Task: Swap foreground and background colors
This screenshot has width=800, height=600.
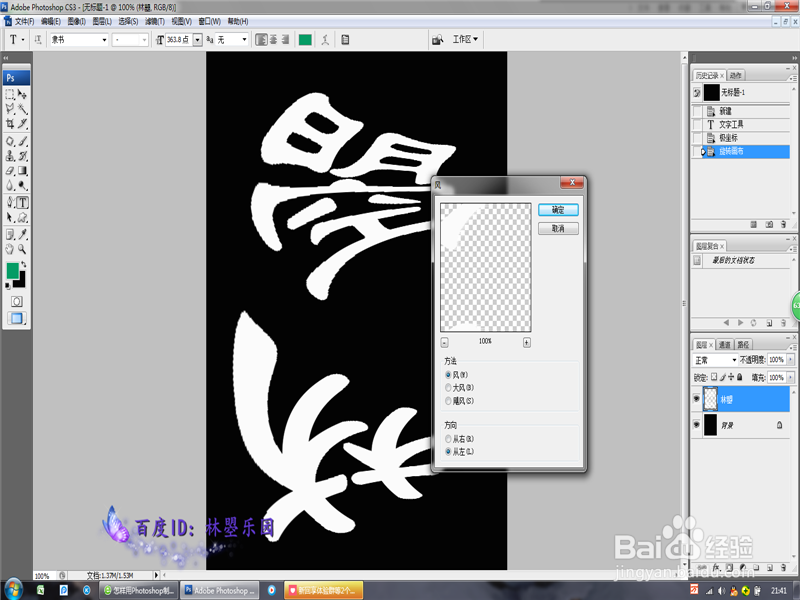Action: point(23,265)
